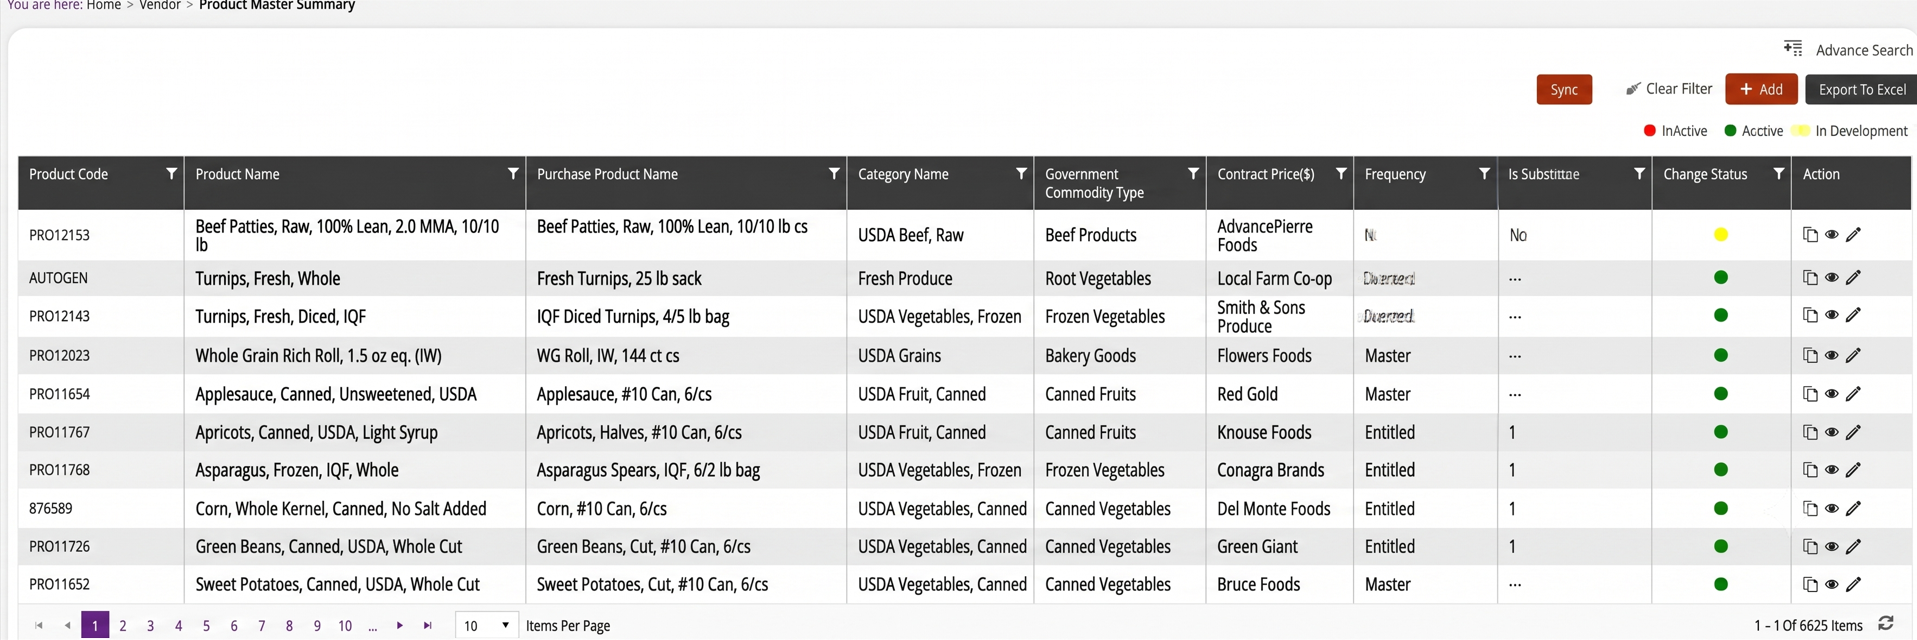Refresh the grid with the reload icon
Image resolution: width=1917 pixels, height=640 pixels.
point(1886,624)
